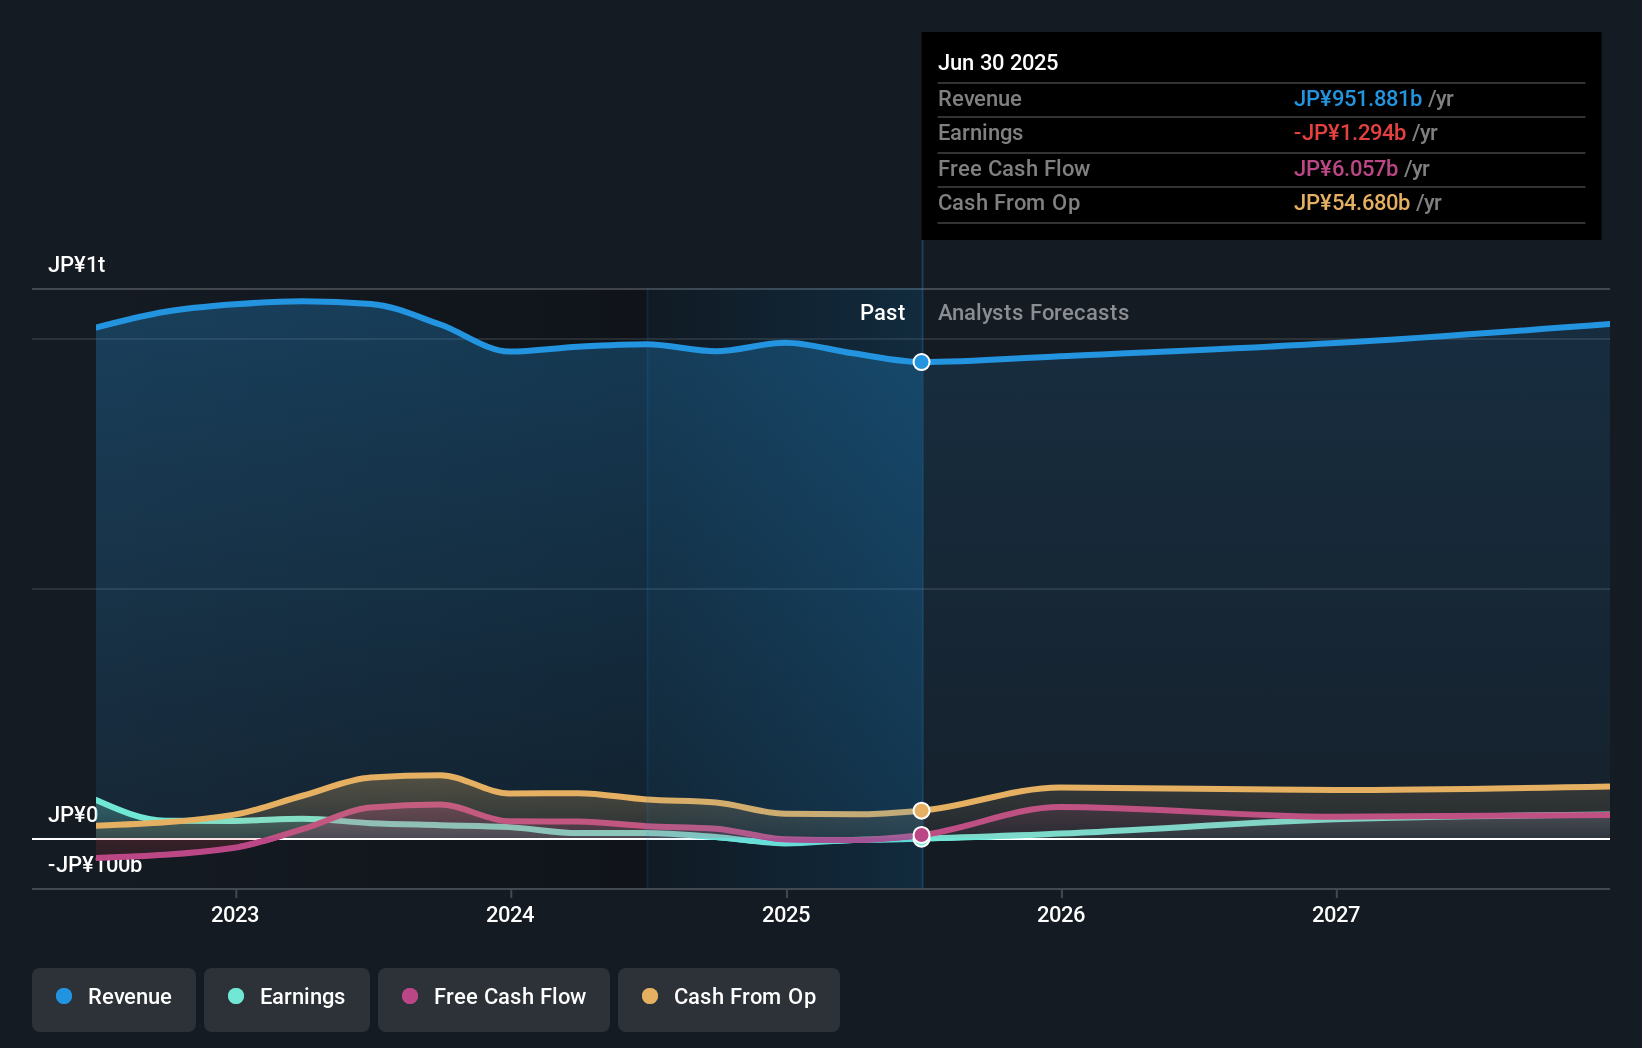Select the Free Cash Flow marker at Jun 2025
Viewport: 1642px width, 1048px height.
click(x=921, y=834)
